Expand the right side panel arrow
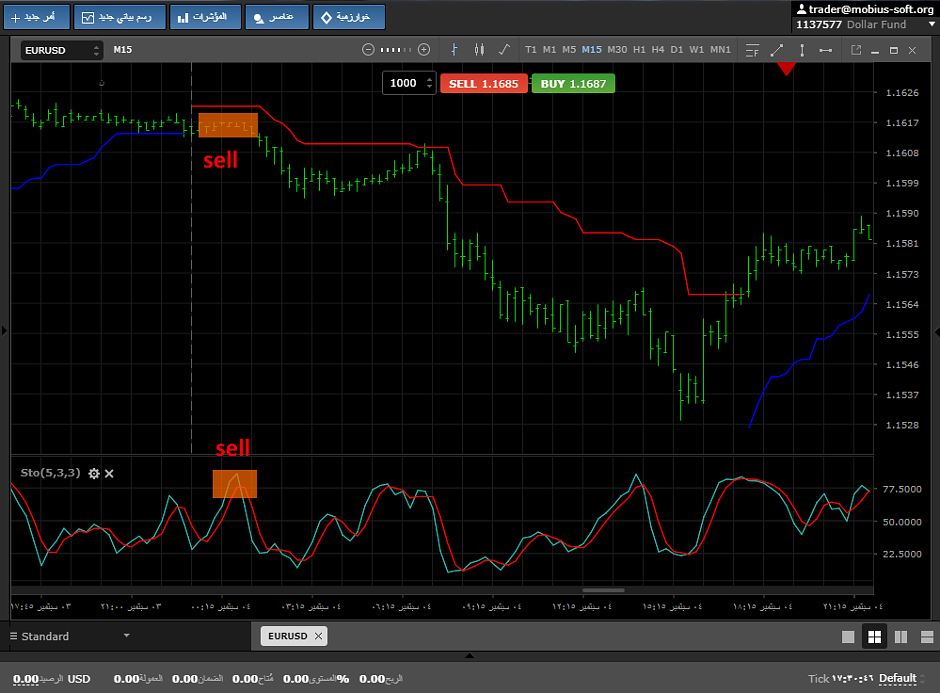The image size is (940, 693). tap(936, 330)
